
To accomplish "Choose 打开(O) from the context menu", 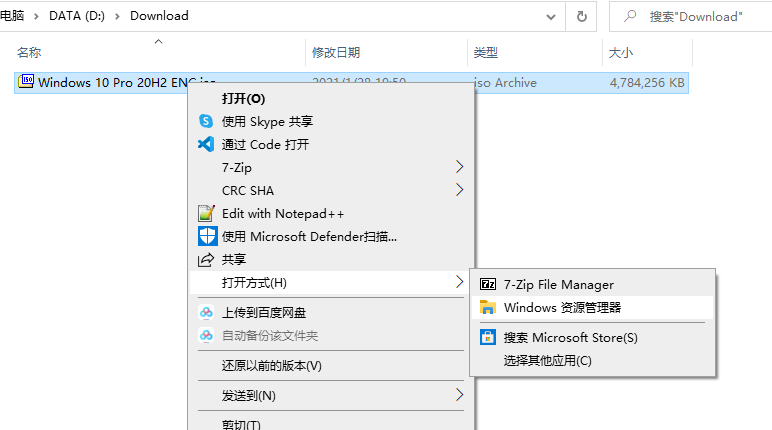I will [x=243, y=99].
